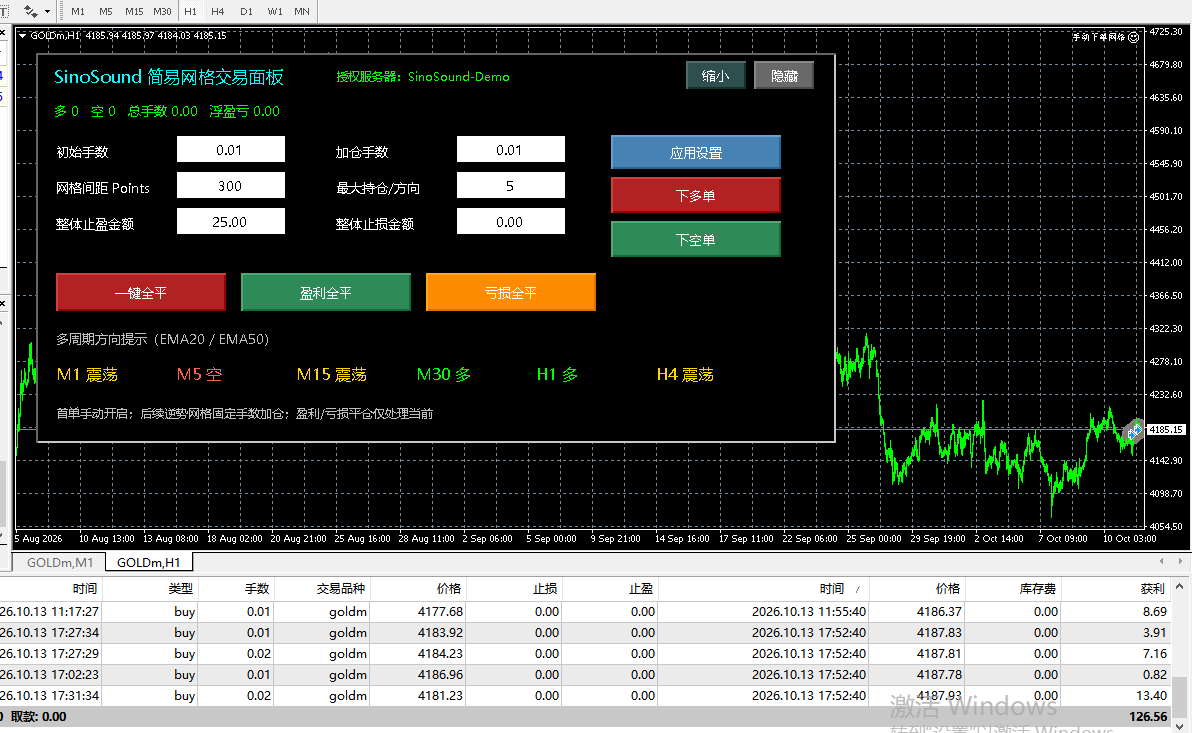Hide the panel with the 隐藏 button

click(x=784, y=75)
